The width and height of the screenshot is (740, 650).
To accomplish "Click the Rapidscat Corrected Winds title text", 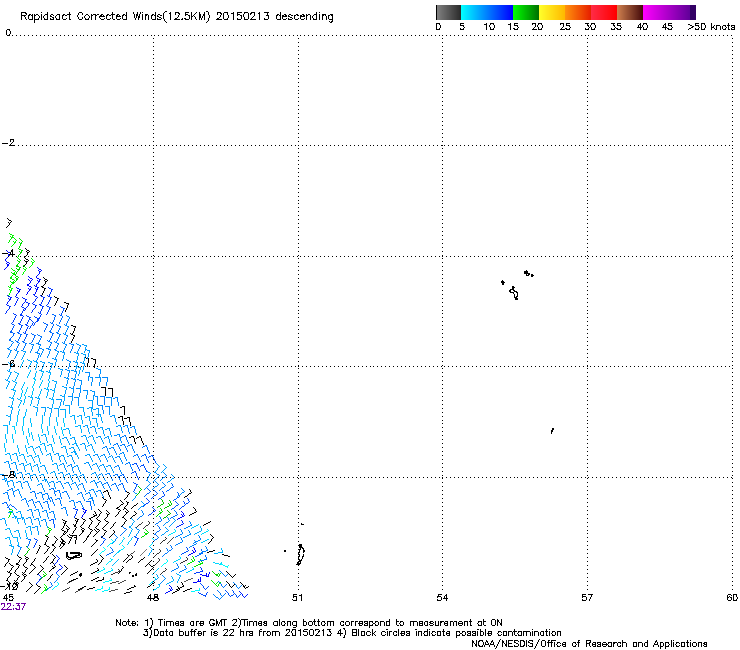I will (x=177, y=16).
